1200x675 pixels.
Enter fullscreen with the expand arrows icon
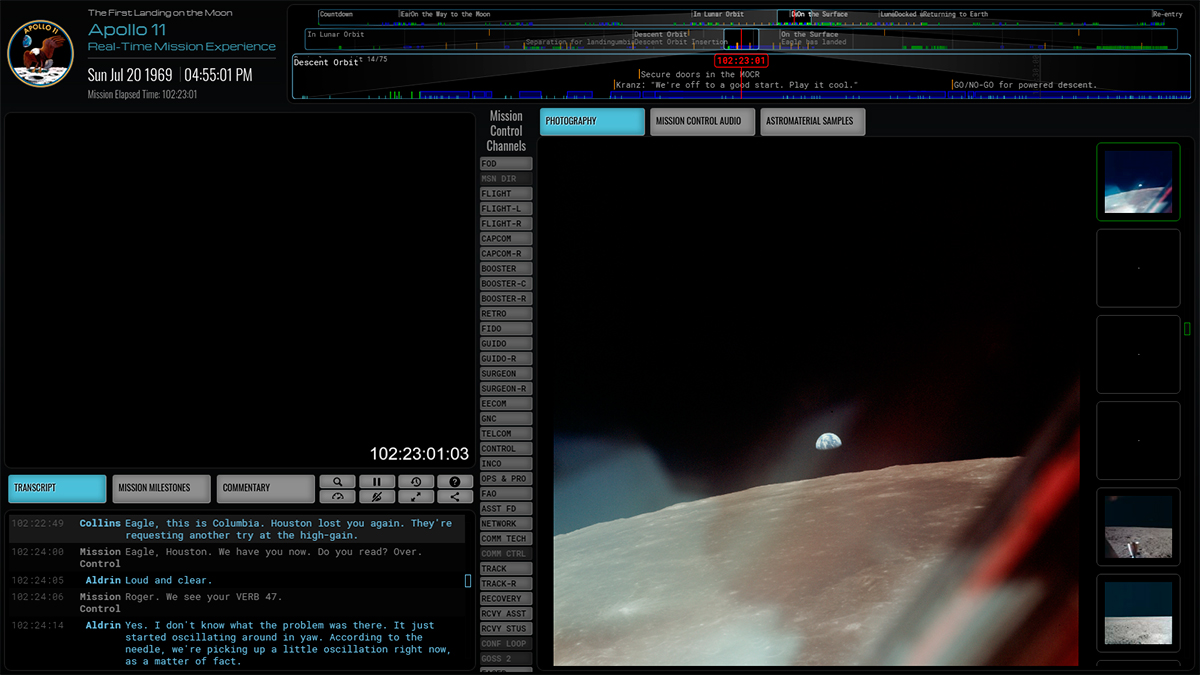[416, 496]
